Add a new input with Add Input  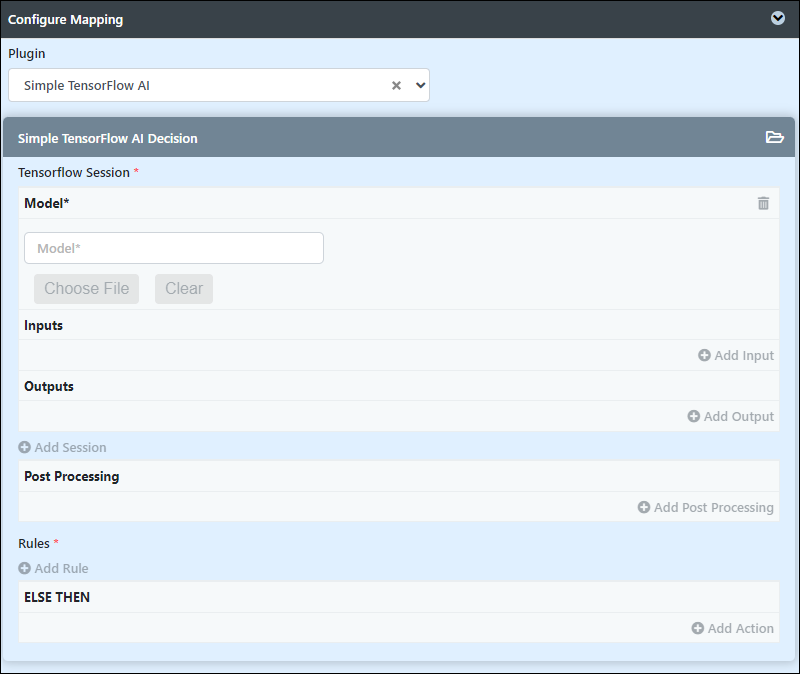pyautogui.click(x=736, y=355)
